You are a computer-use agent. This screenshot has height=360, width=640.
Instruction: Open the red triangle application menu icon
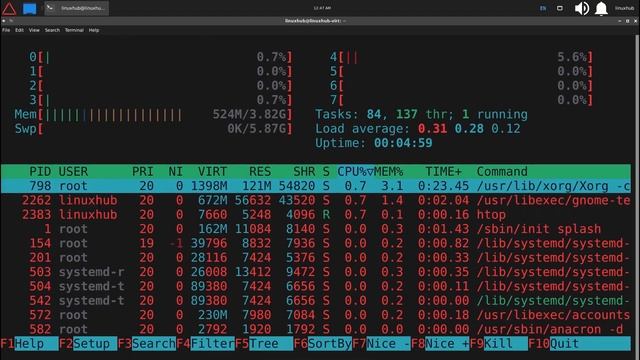tap(9, 8)
